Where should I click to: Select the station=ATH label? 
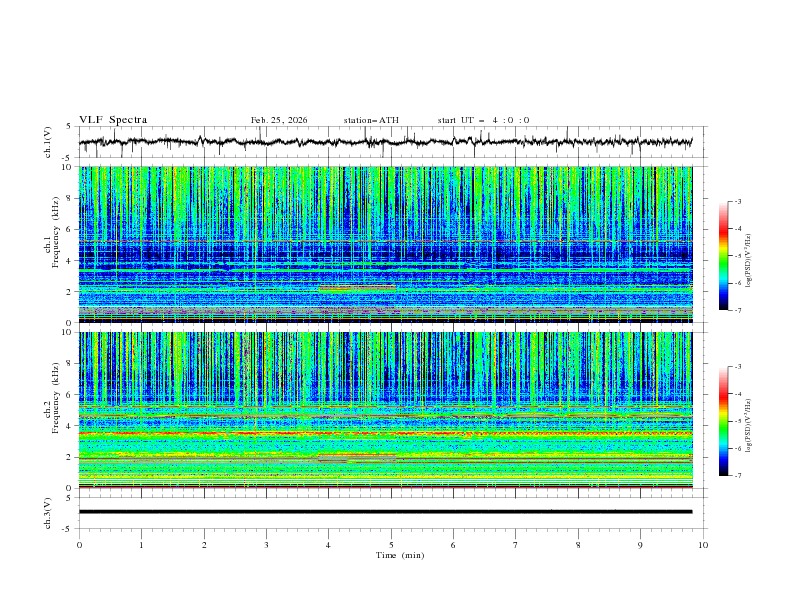click(x=371, y=120)
